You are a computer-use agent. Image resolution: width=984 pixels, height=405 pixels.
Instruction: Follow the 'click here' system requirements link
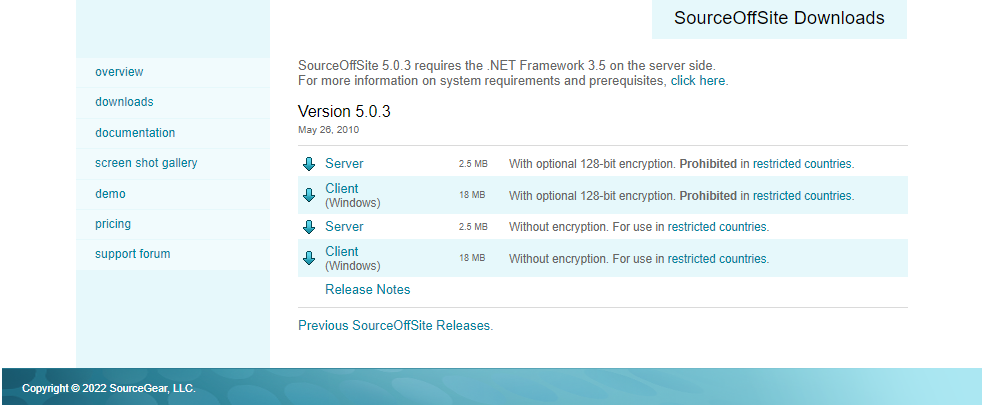pyautogui.click(x=698, y=81)
